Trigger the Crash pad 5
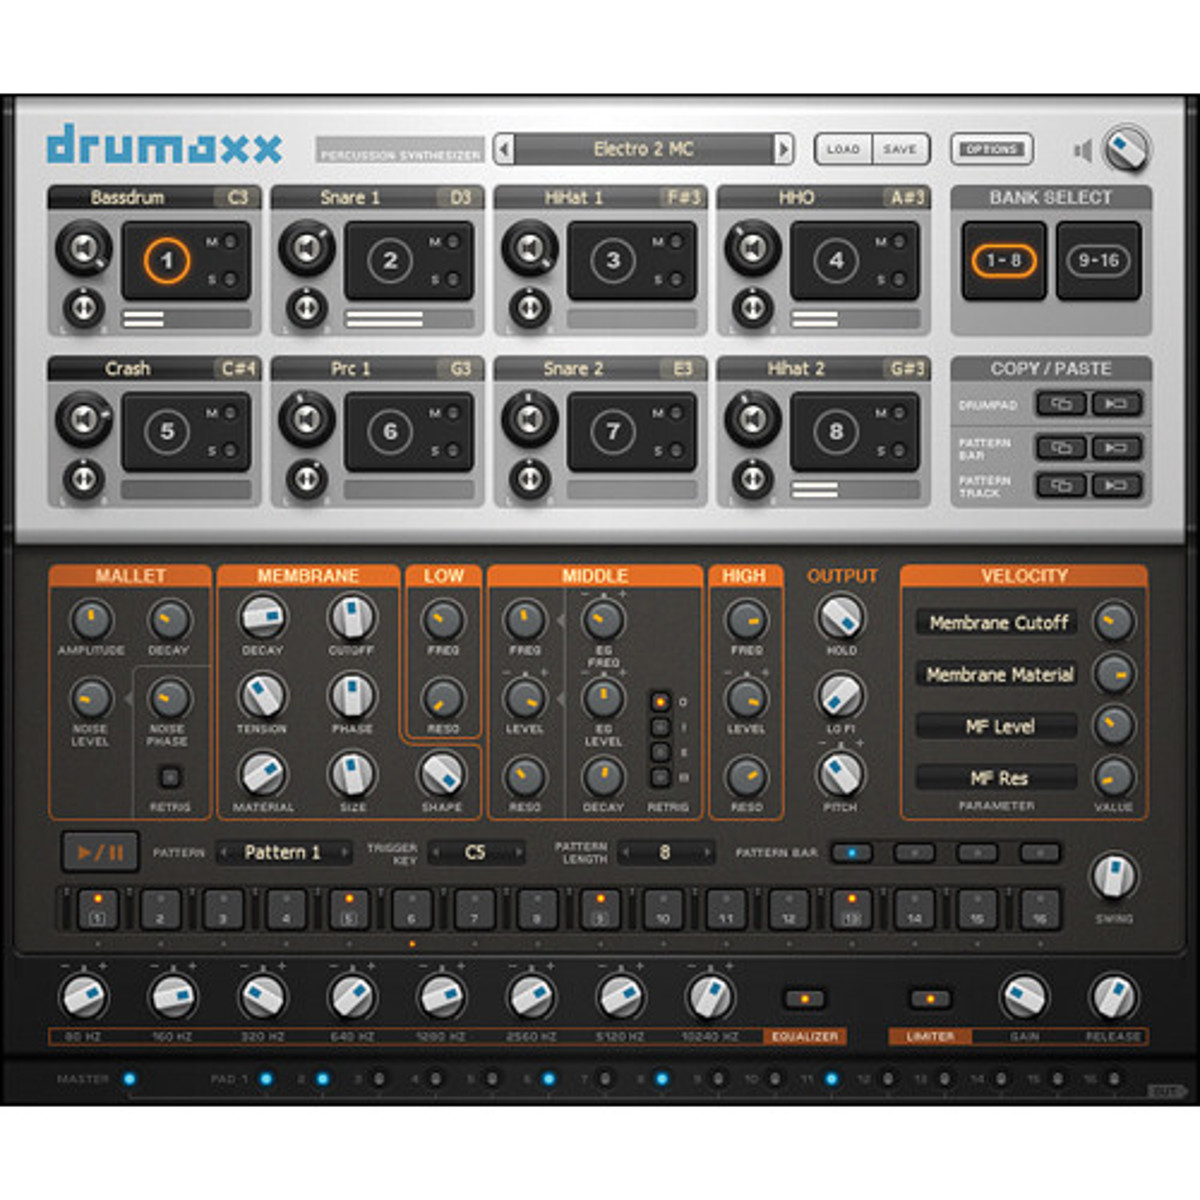This screenshot has width=1200, height=1200. point(167,432)
